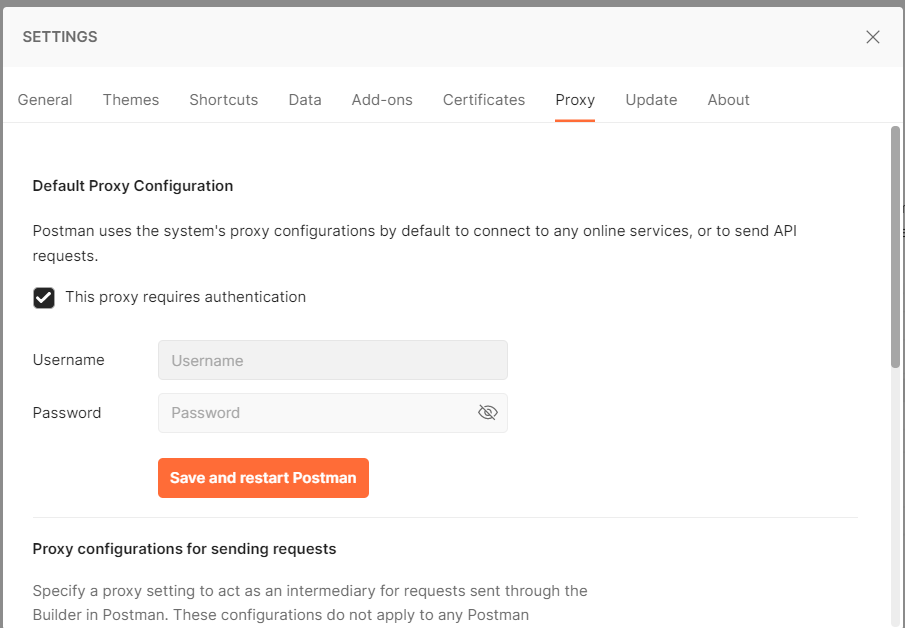
Task: Click the Password field label
Action: click(x=67, y=413)
